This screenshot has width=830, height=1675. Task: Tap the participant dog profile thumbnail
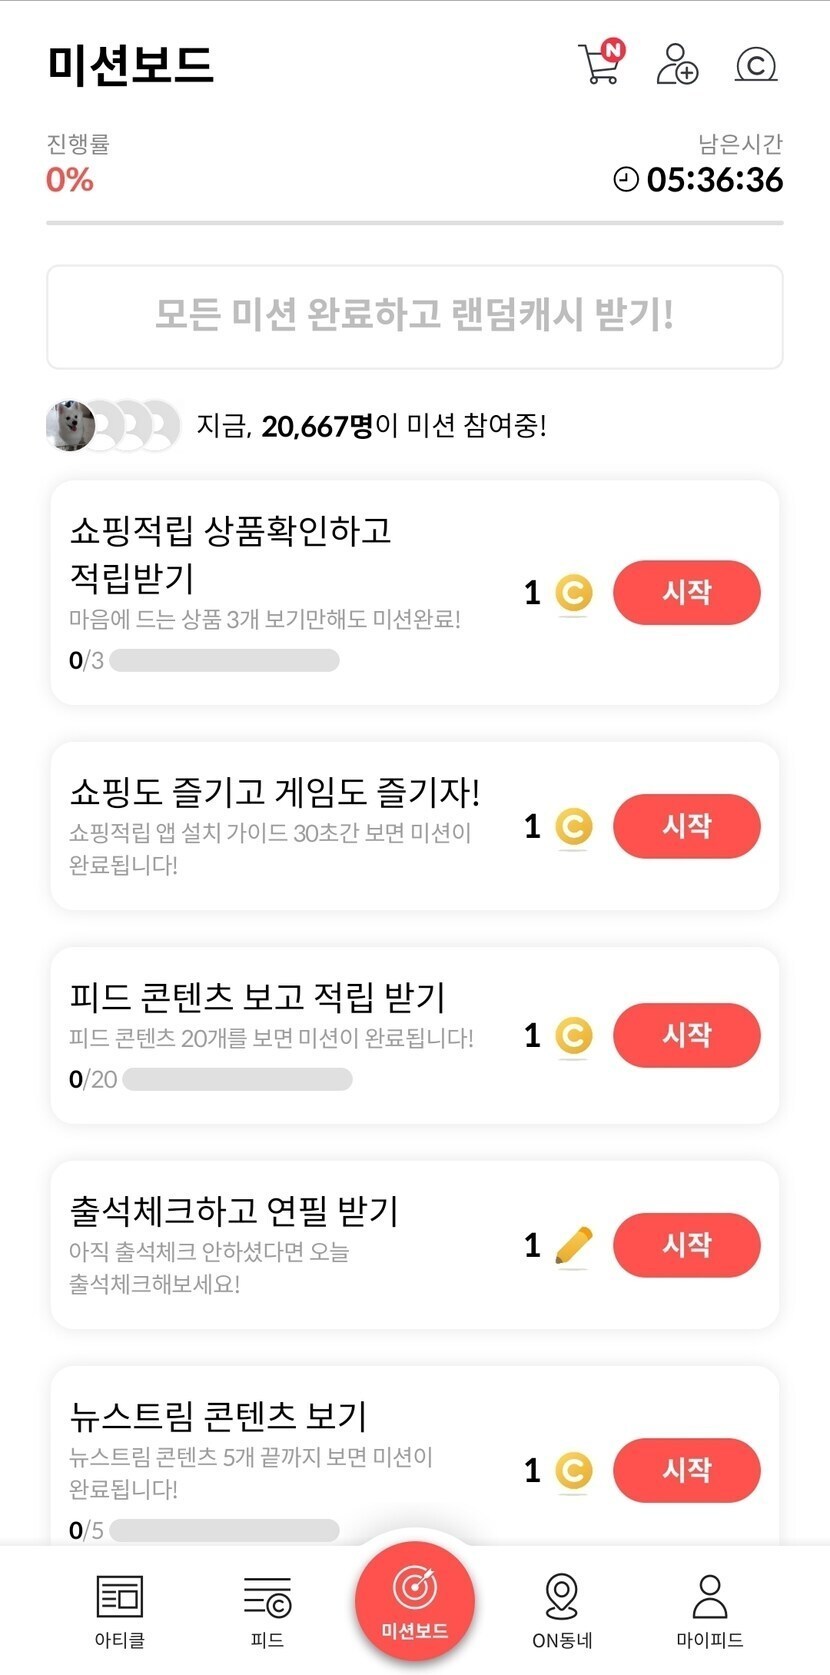click(71, 426)
